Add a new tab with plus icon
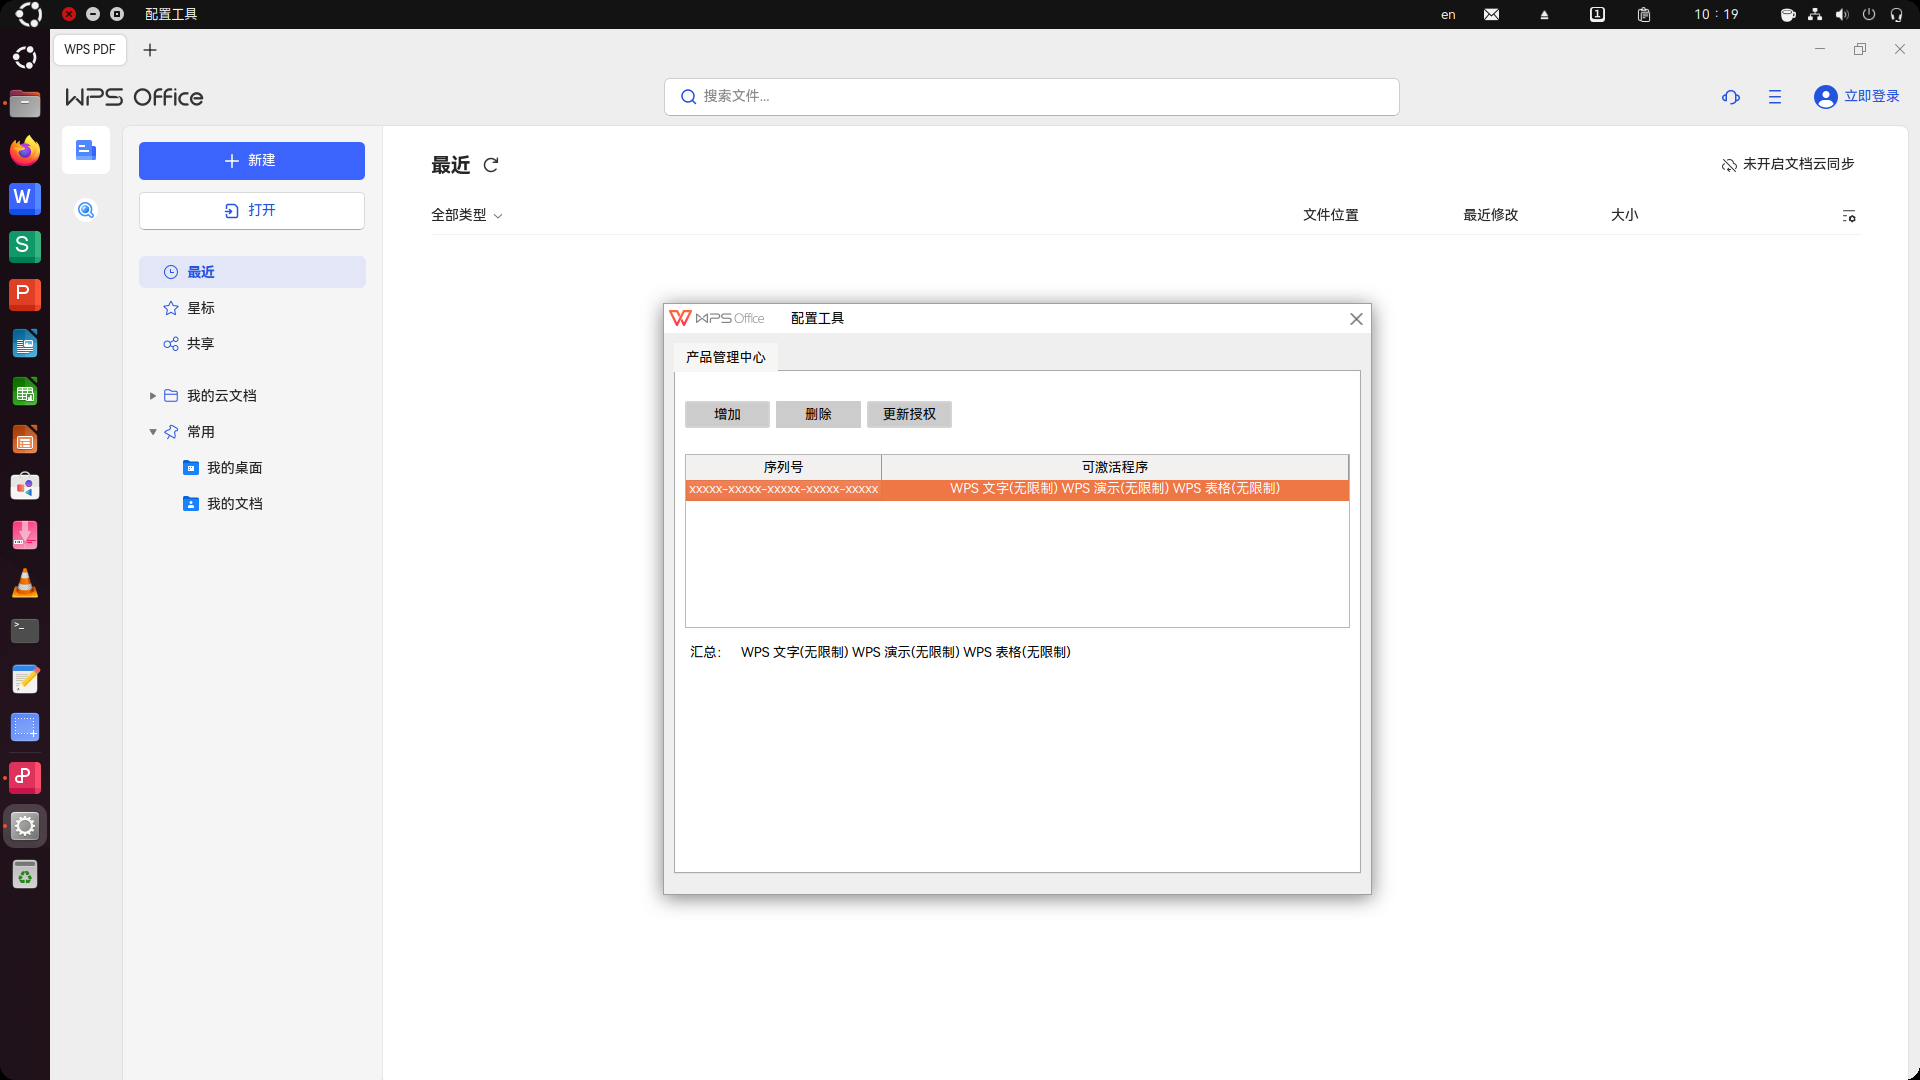Viewport: 1920px width, 1080px height. pos(150,50)
